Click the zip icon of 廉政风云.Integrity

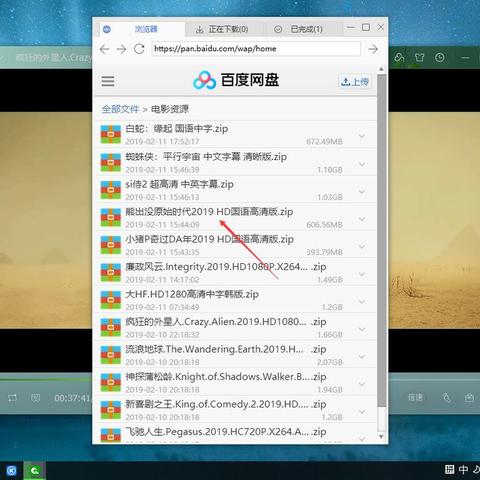click(111, 272)
